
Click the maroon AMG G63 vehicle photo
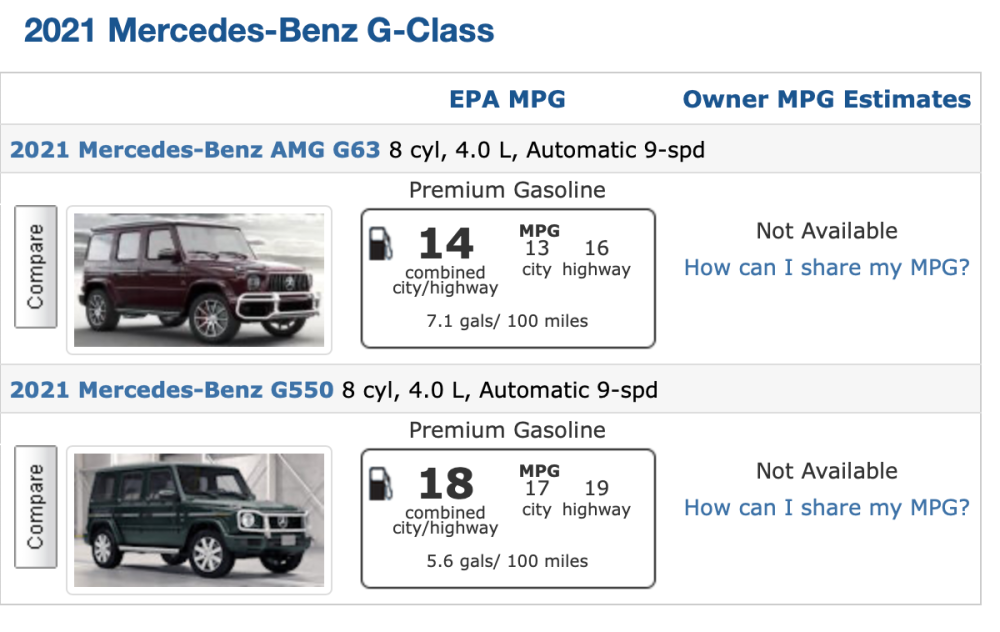click(x=199, y=280)
